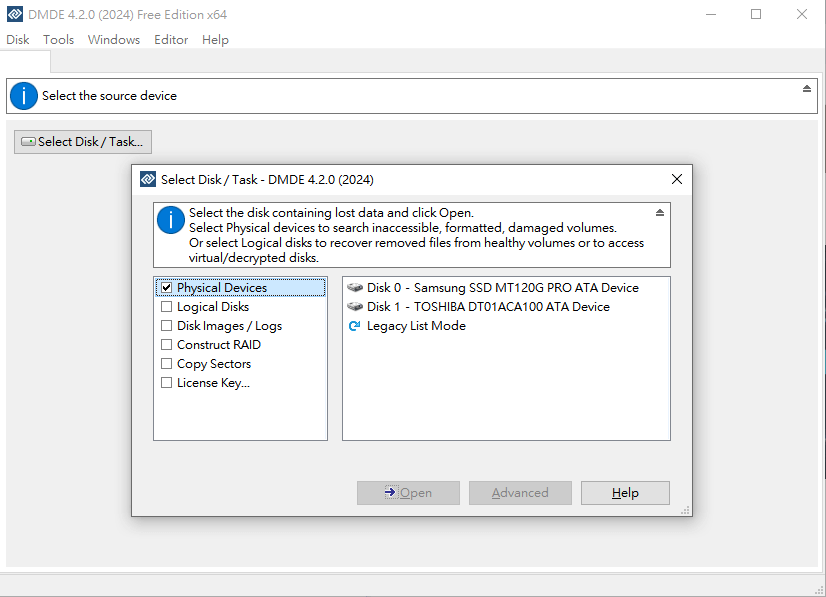826x597 pixels.
Task: Check the Copy Sectors checkbox
Action: pyautogui.click(x=166, y=364)
